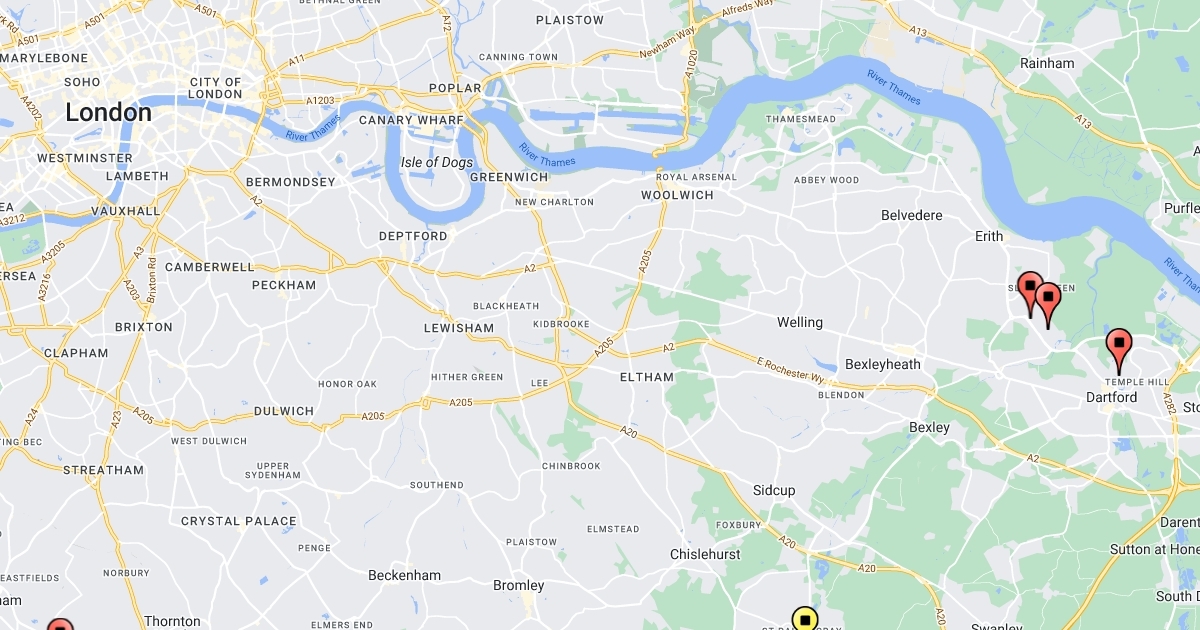This screenshot has height=630, width=1200.
Task: Click the Dartford town label
Action: point(1111,397)
